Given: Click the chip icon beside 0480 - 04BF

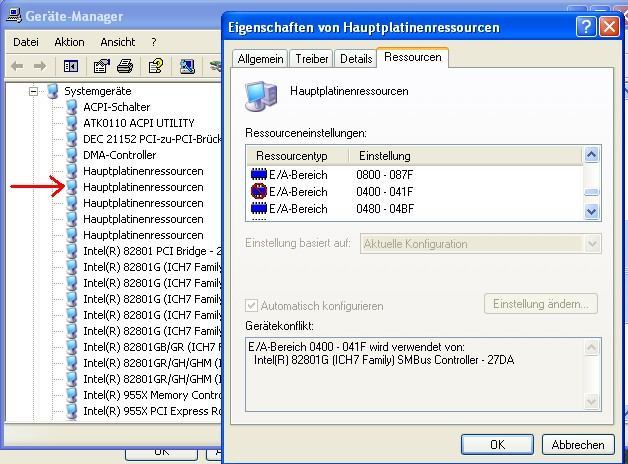Looking at the screenshot, I should (259, 209).
